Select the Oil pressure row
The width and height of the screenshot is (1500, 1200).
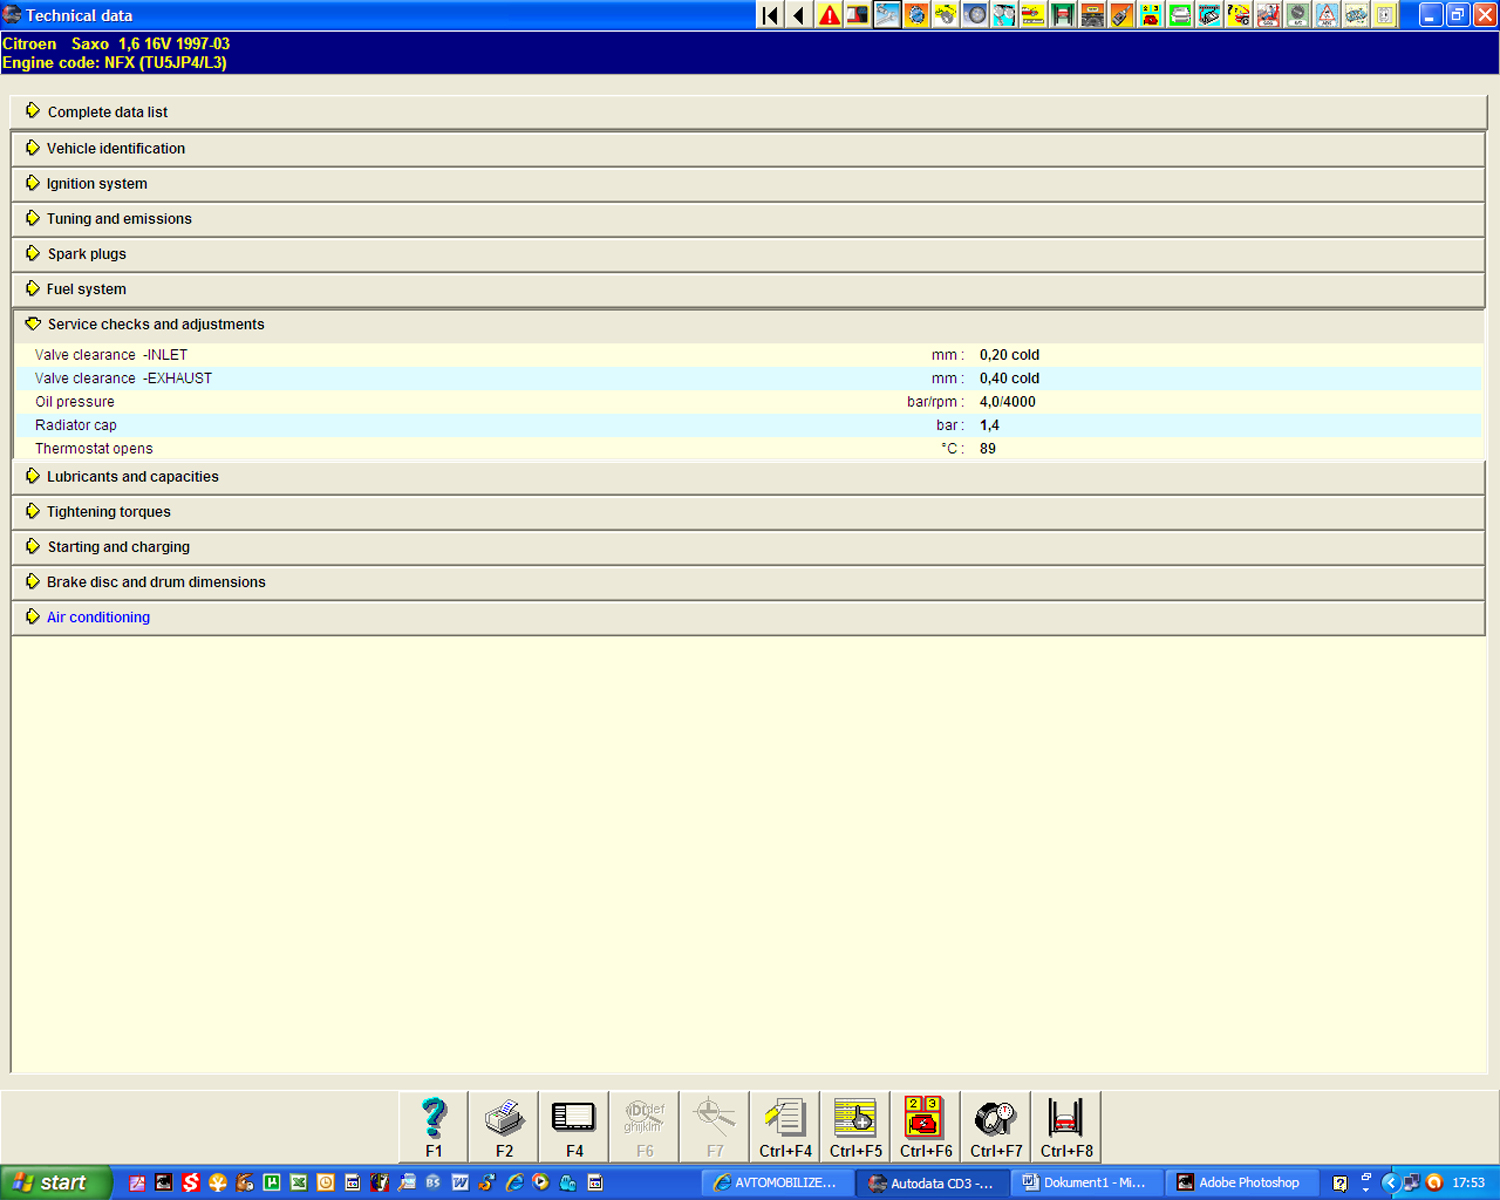(x=749, y=402)
